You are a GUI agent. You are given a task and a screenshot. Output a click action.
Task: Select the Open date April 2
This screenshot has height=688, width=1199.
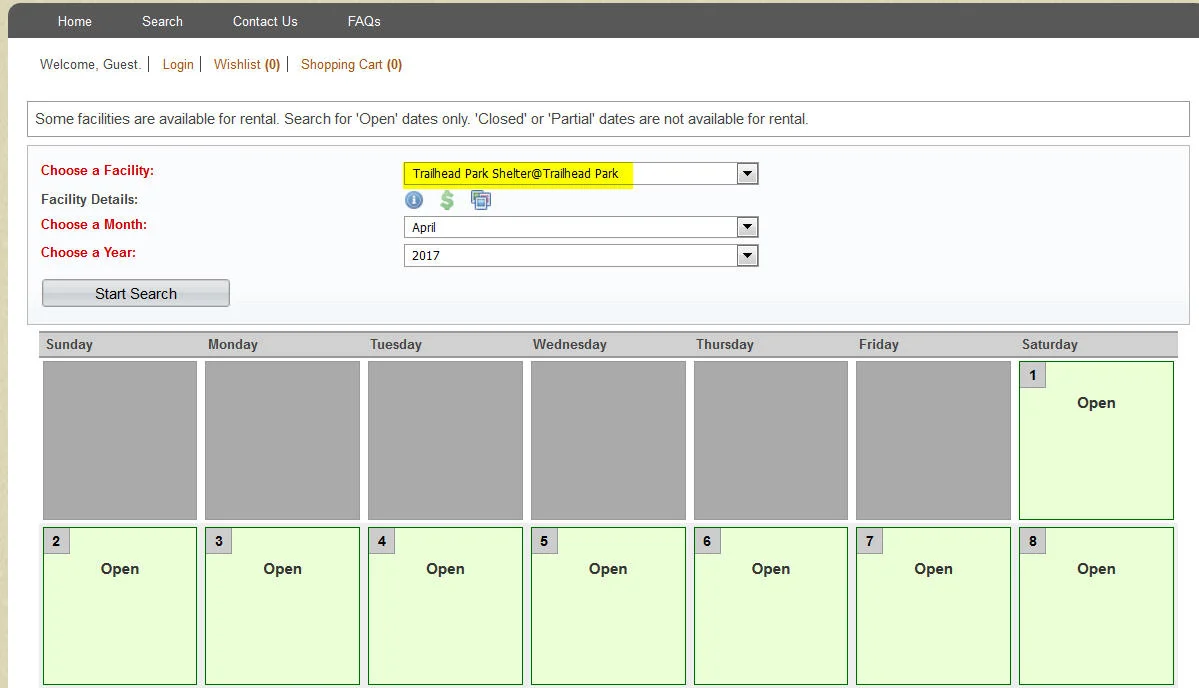[x=120, y=605]
